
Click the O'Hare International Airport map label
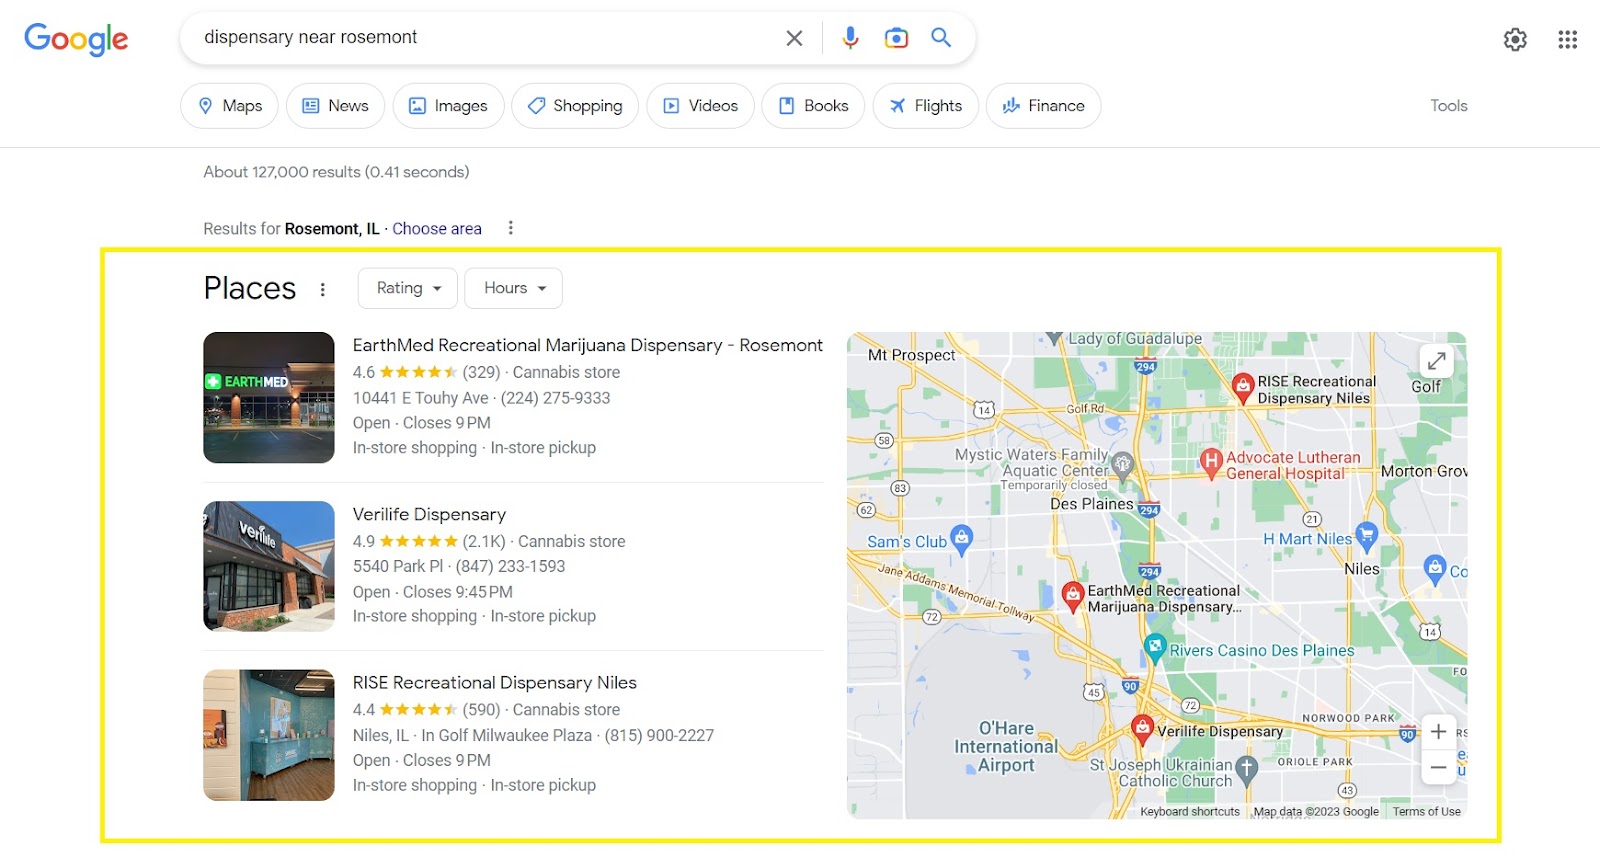[x=1006, y=747]
